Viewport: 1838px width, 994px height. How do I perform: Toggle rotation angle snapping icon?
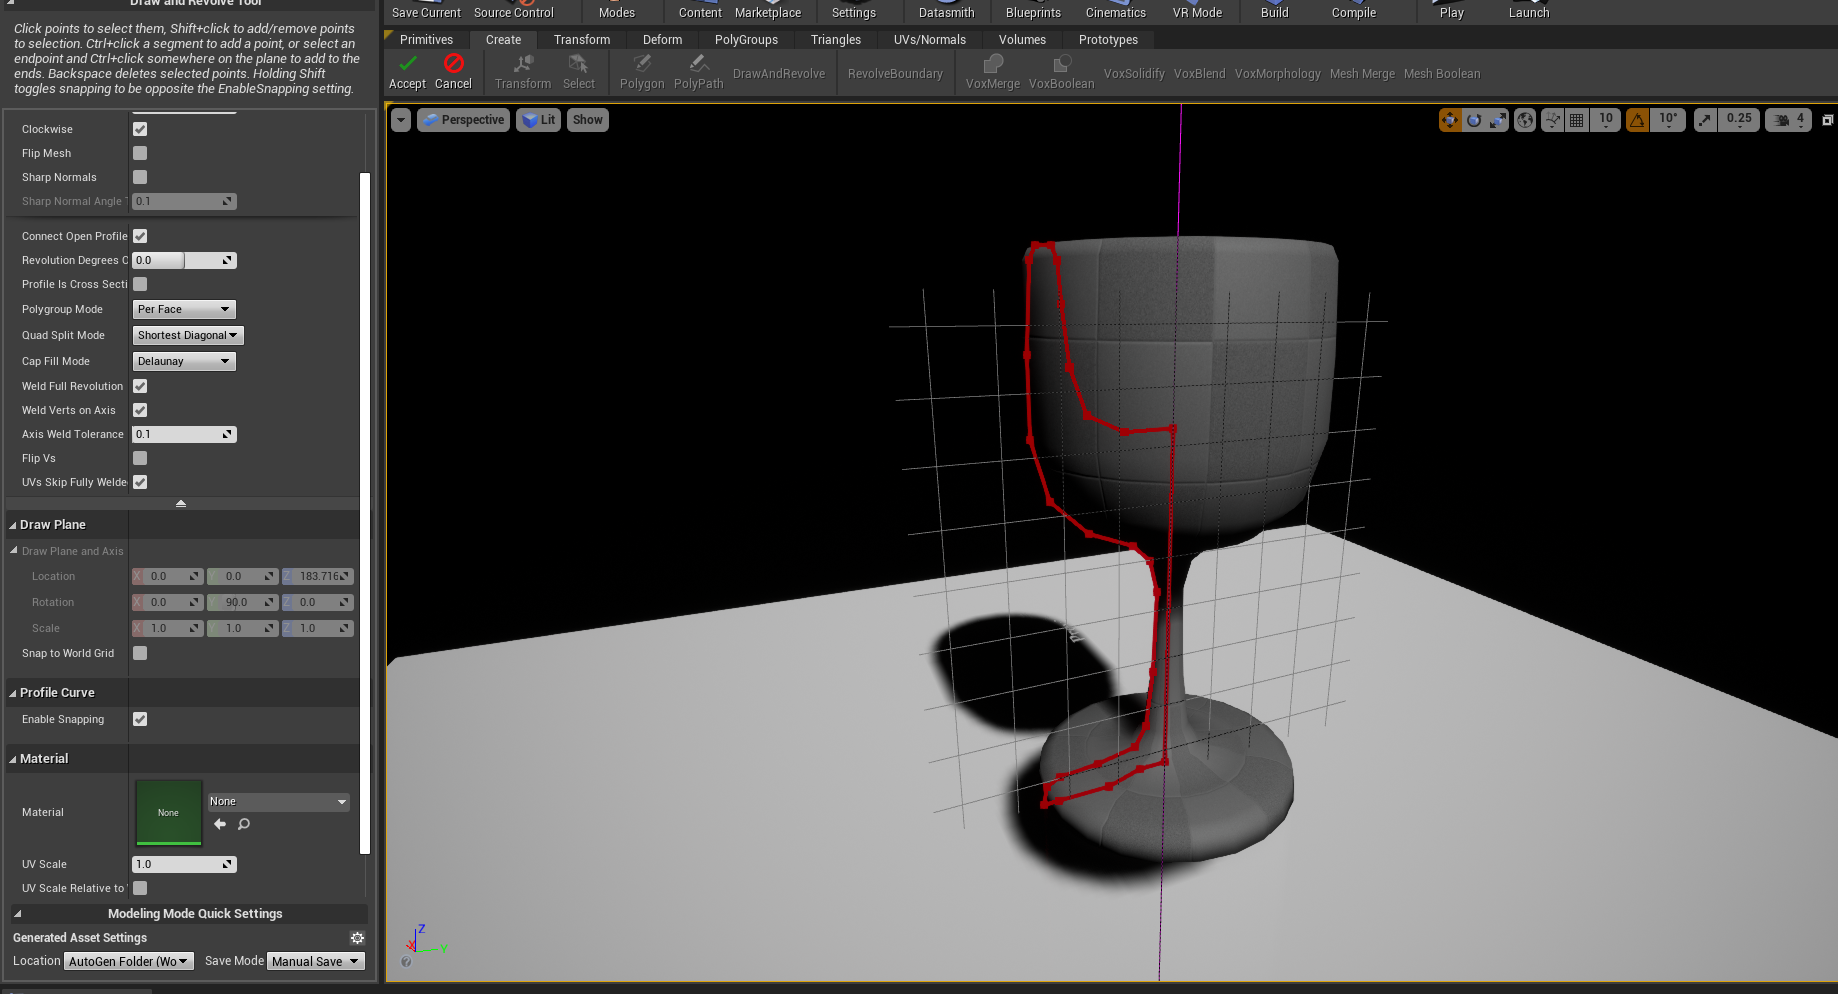pyautogui.click(x=1637, y=120)
